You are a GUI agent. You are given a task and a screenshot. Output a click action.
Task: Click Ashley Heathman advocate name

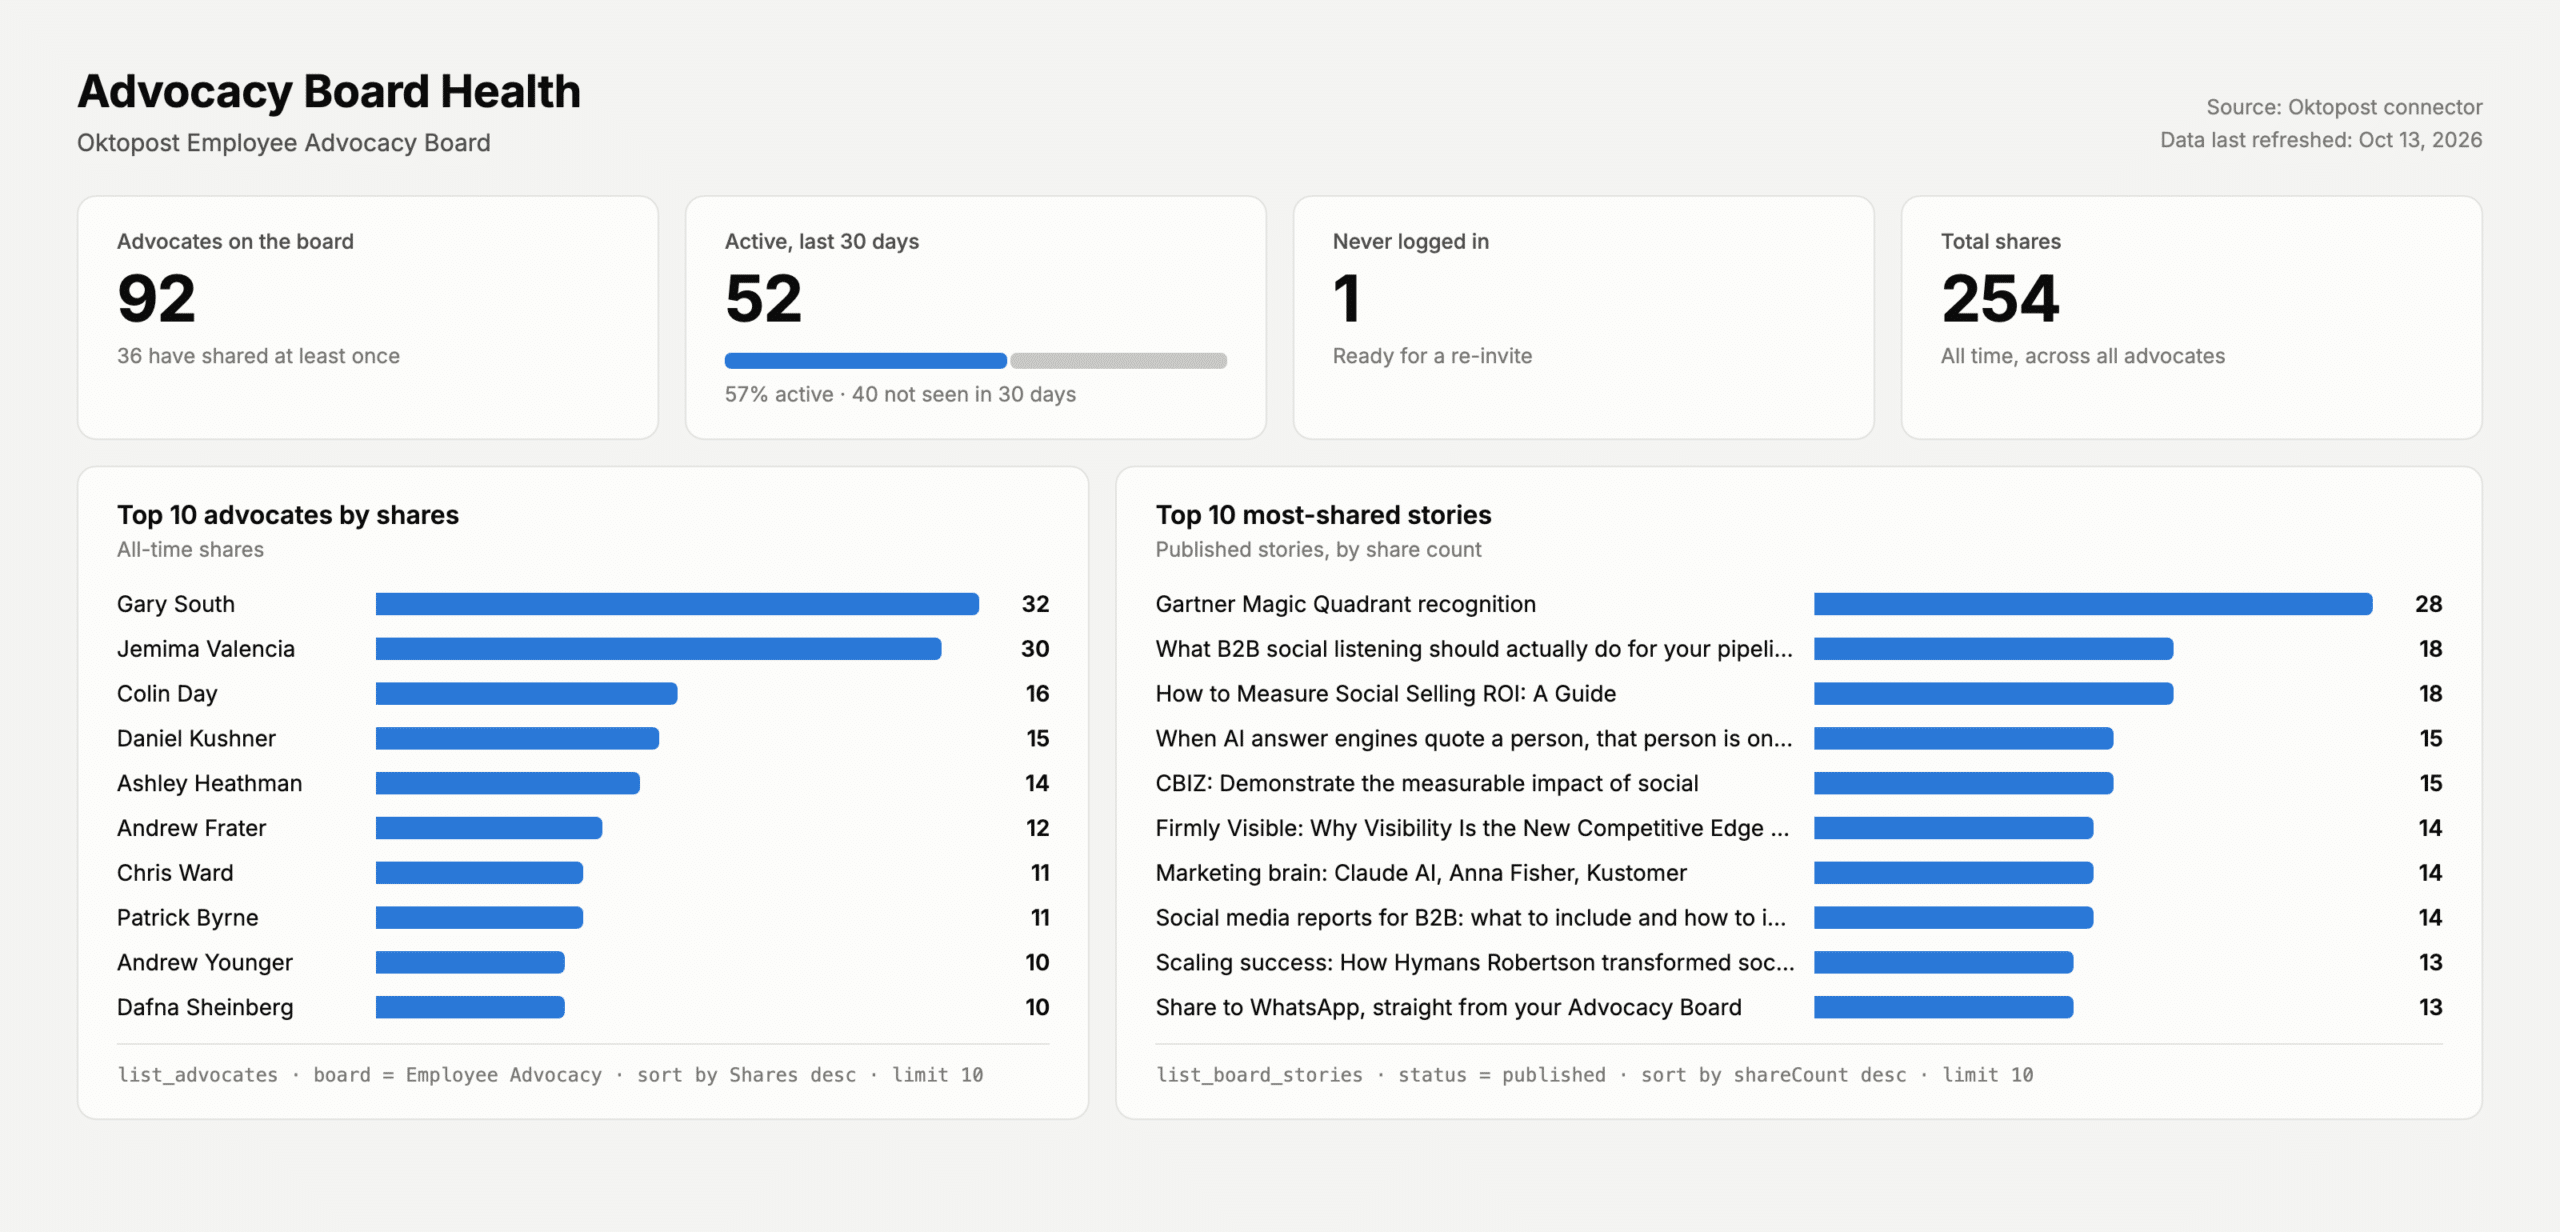click(x=209, y=783)
